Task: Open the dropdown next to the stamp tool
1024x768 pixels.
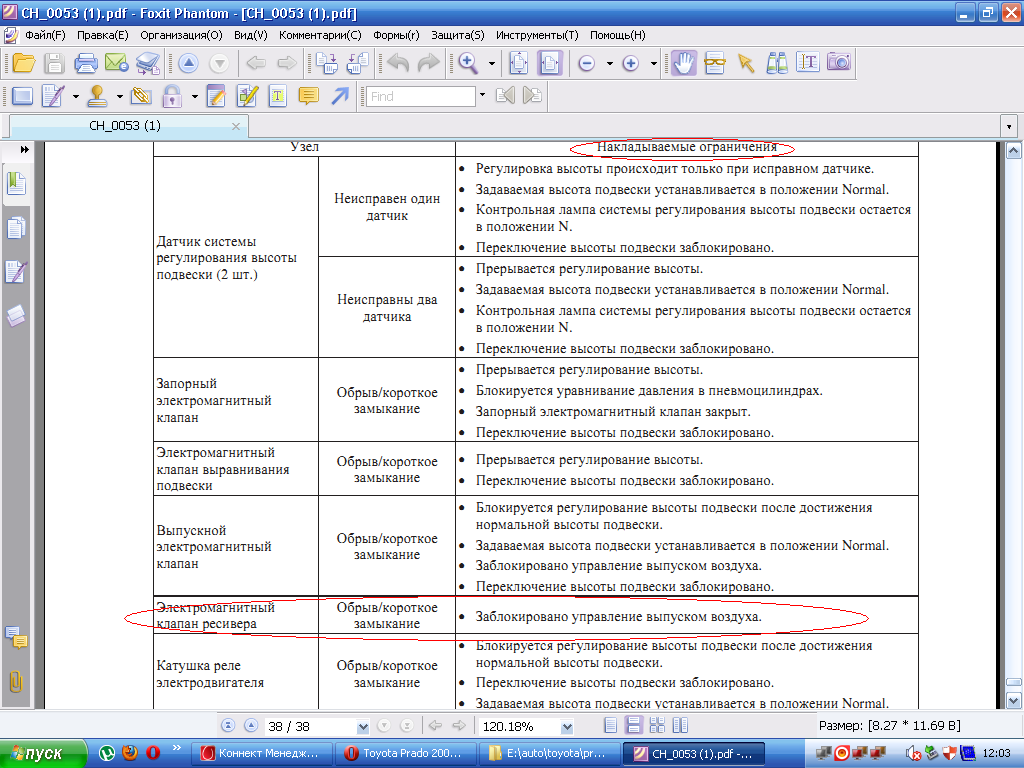Action: tap(120, 97)
